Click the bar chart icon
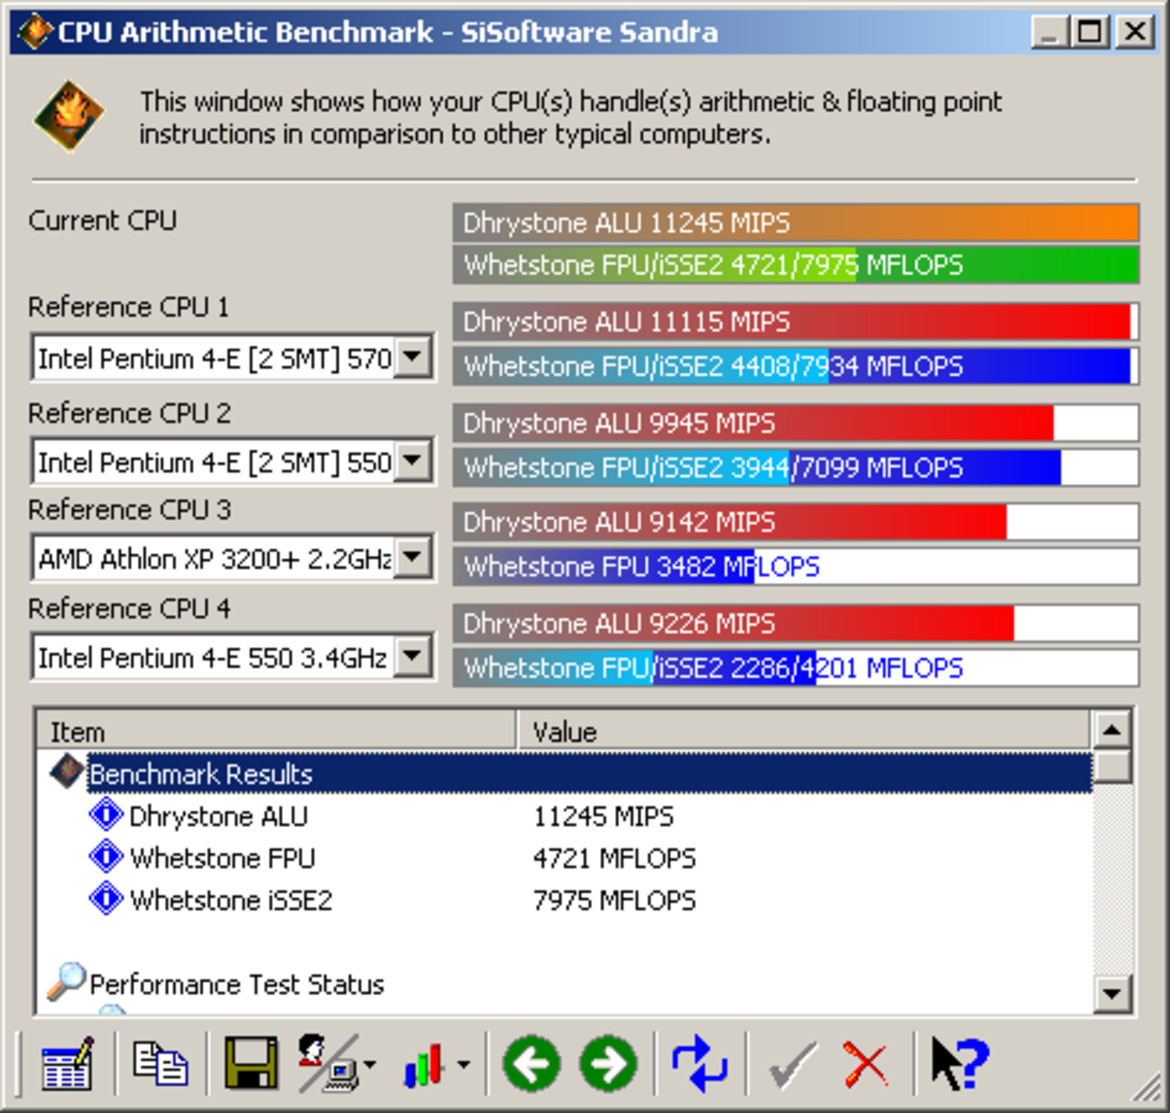The height and width of the screenshot is (1113, 1170). point(425,1064)
